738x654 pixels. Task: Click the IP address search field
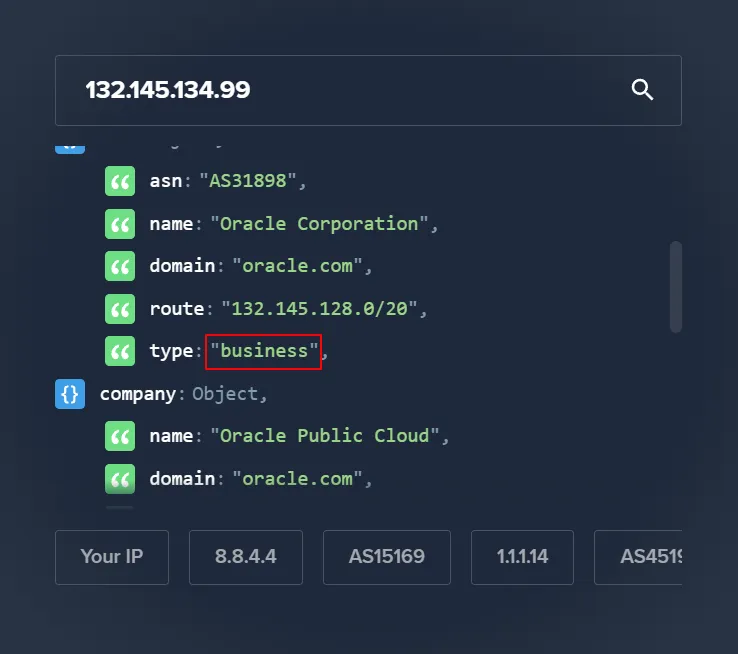tap(368, 90)
